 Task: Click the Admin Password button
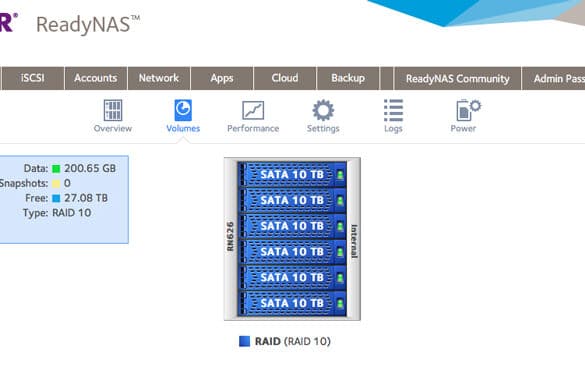(553, 78)
